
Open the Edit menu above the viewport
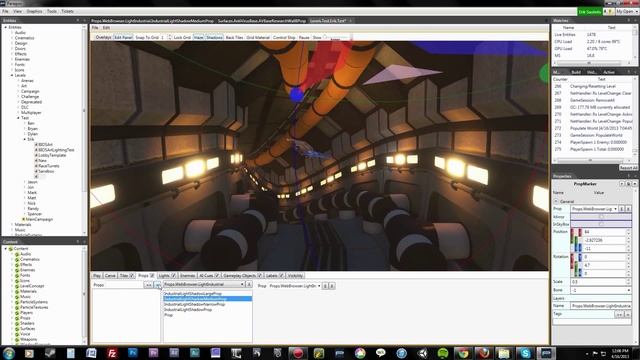pyautogui.click(x=106, y=28)
